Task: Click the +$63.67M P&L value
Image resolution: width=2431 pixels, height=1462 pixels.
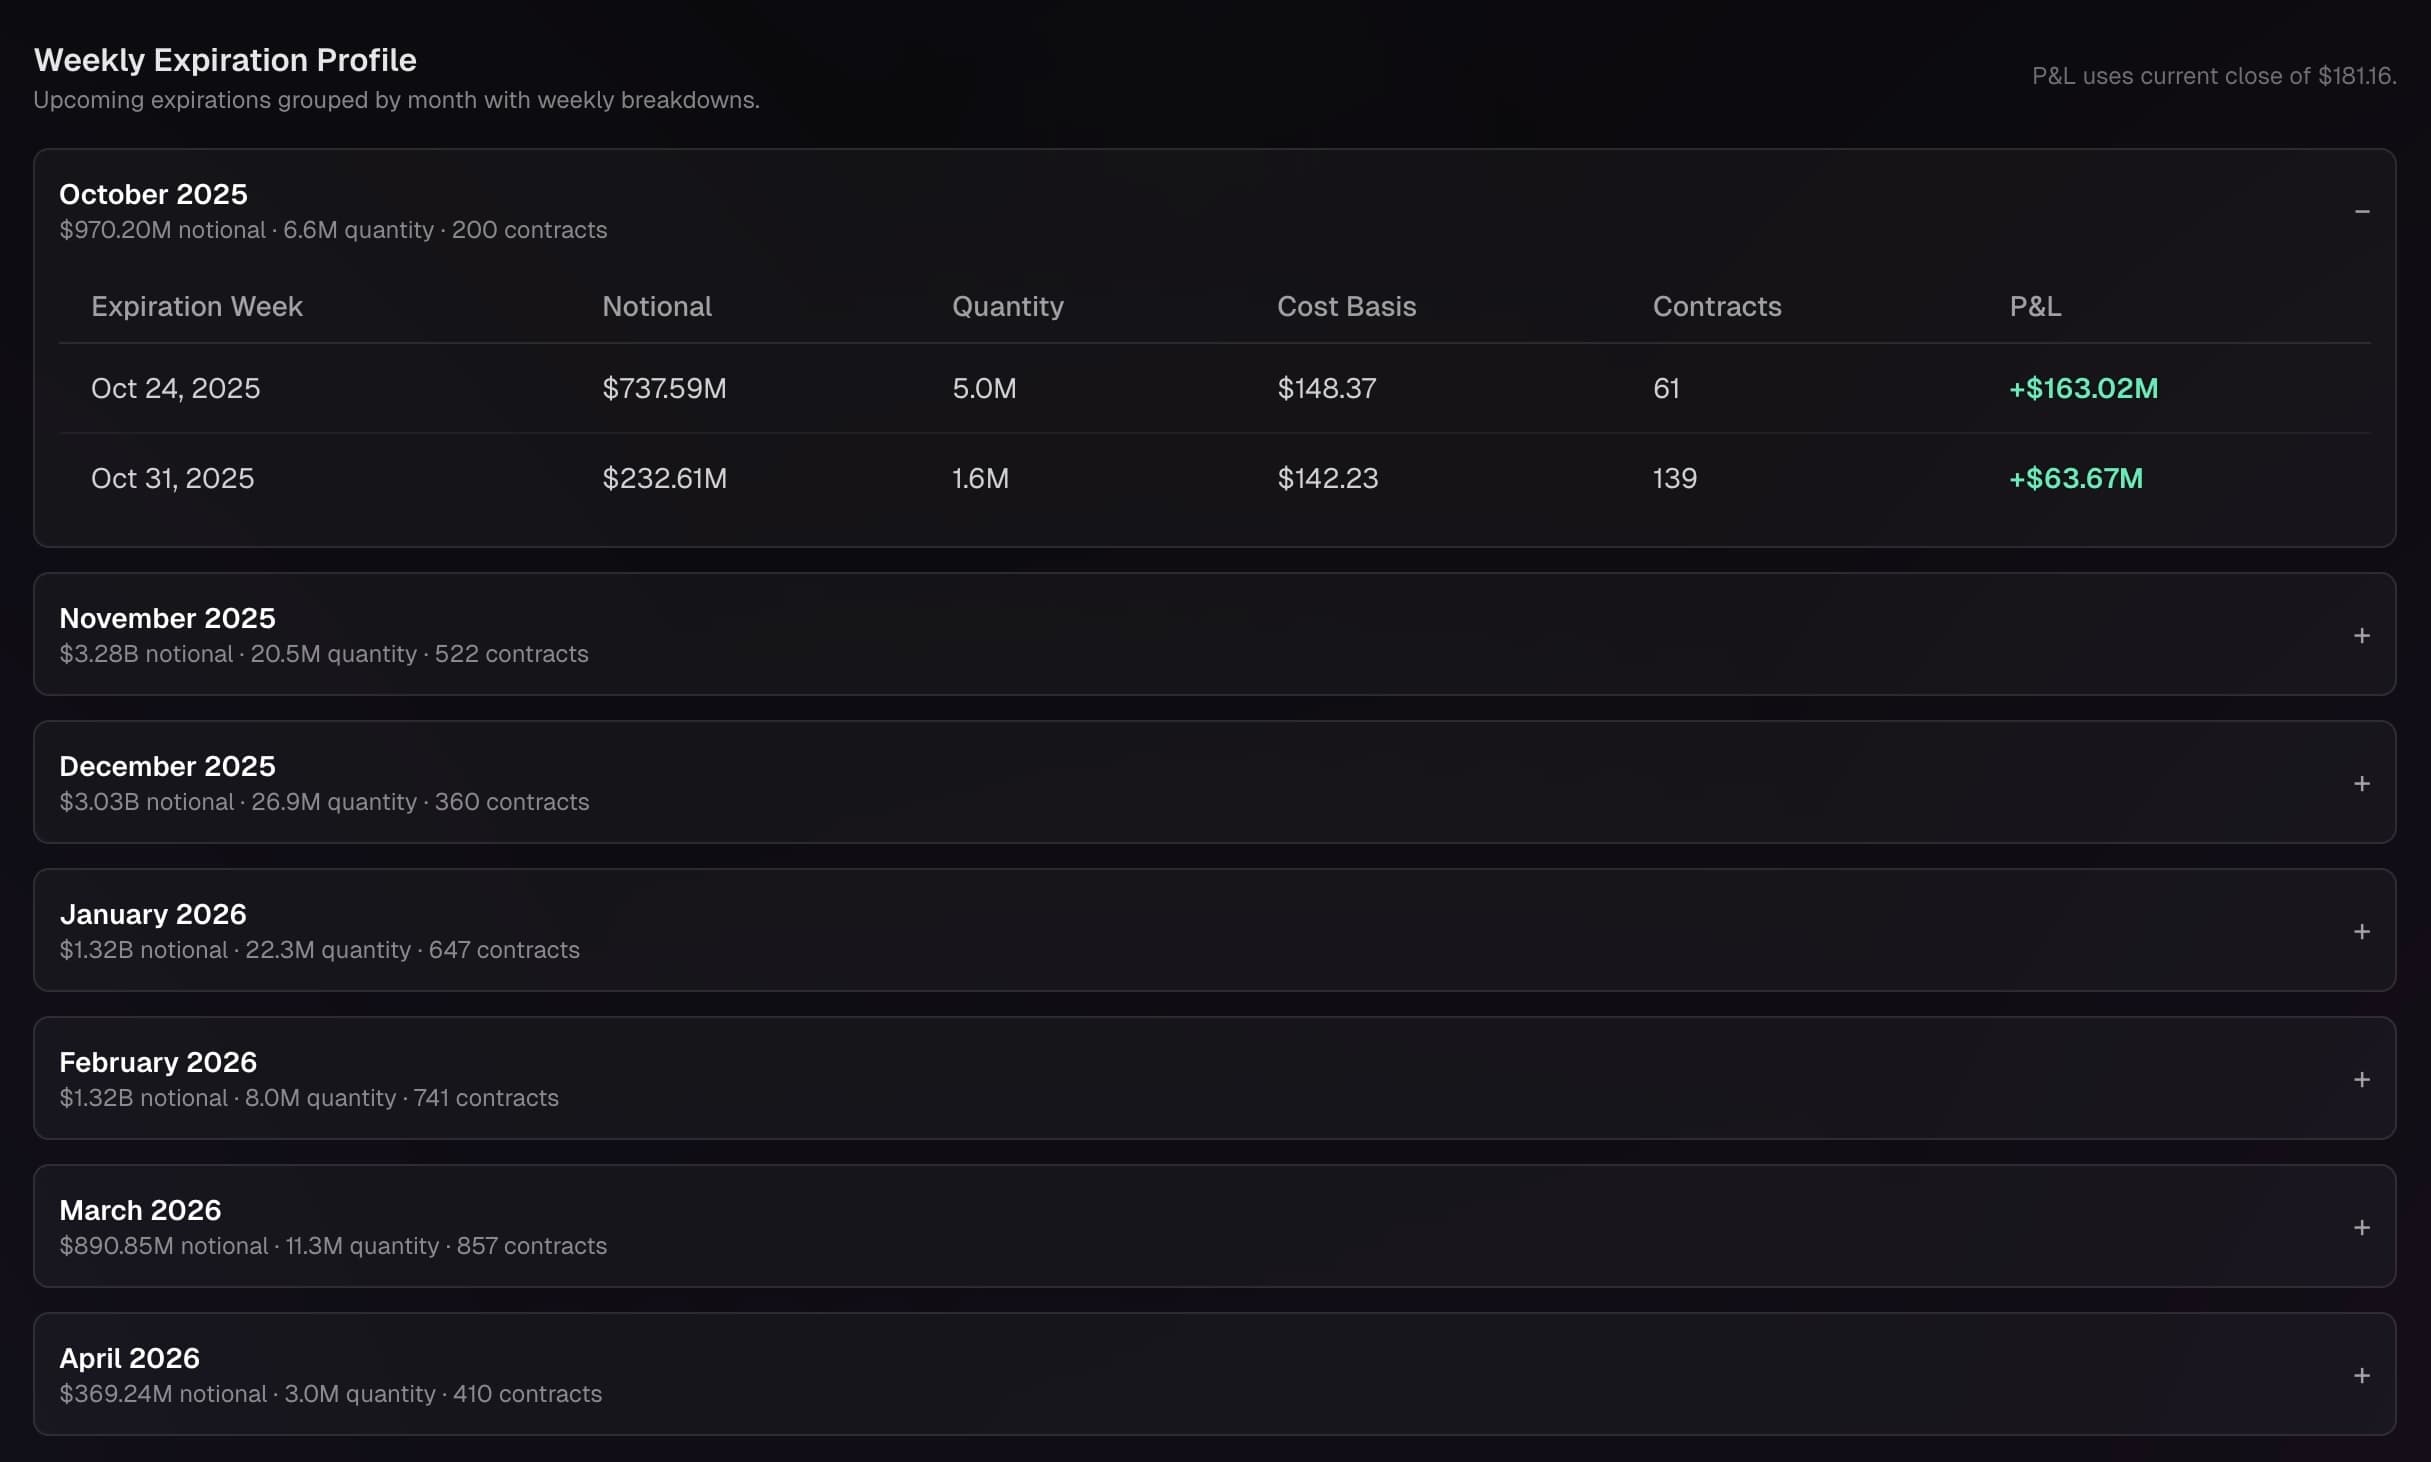Action: click(x=2075, y=478)
